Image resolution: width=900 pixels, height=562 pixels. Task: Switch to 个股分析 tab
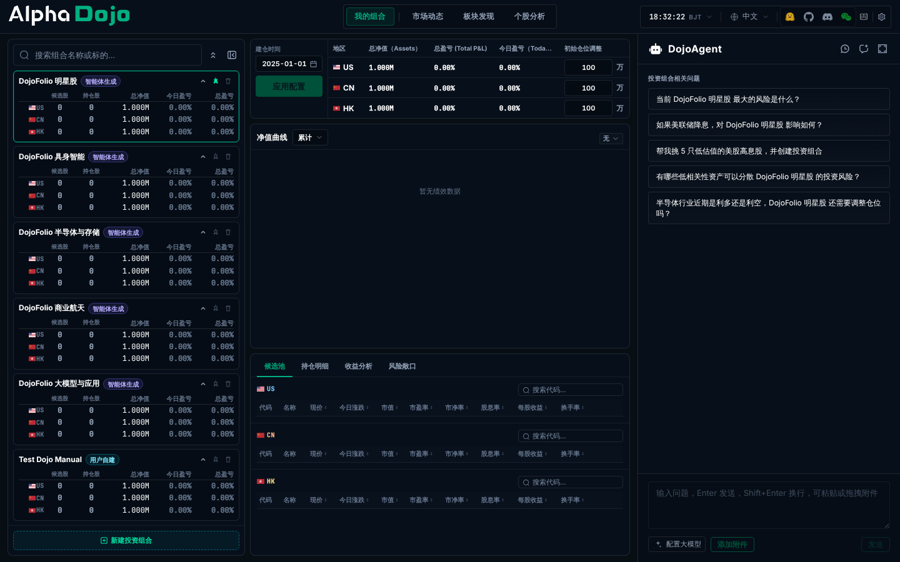[x=529, y=17]
